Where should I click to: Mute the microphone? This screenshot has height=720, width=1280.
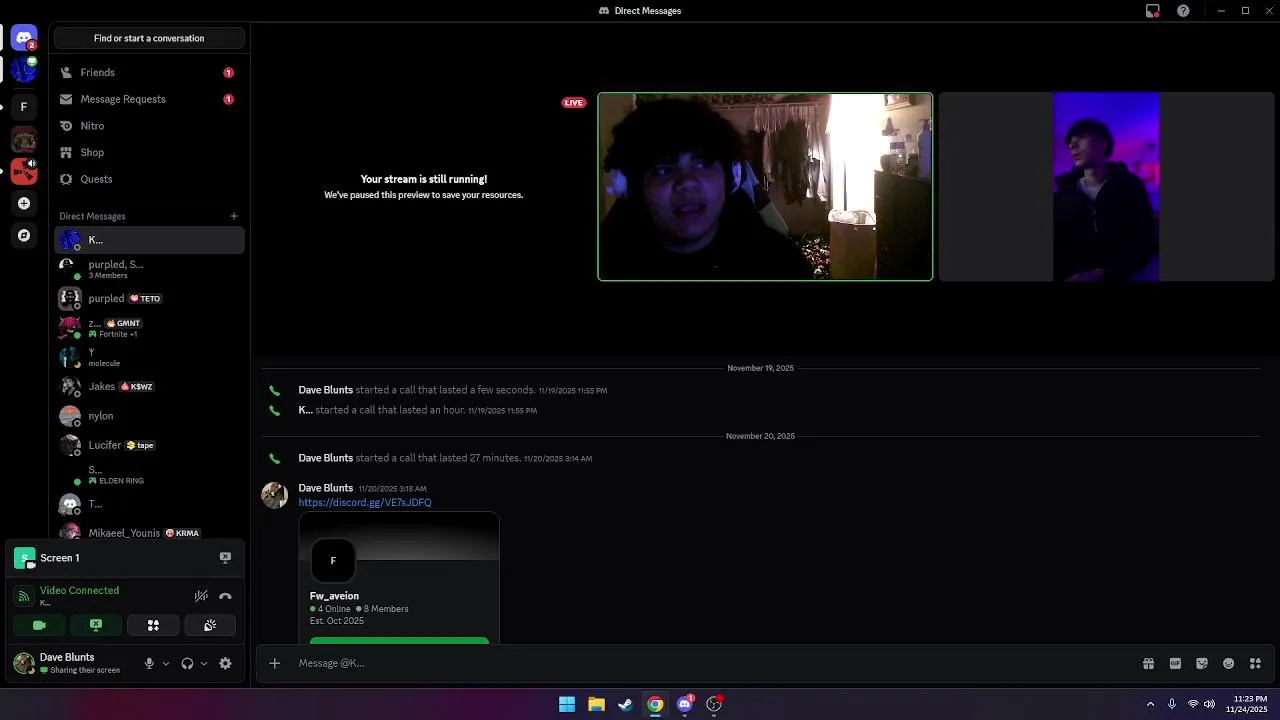coord(149,663)
